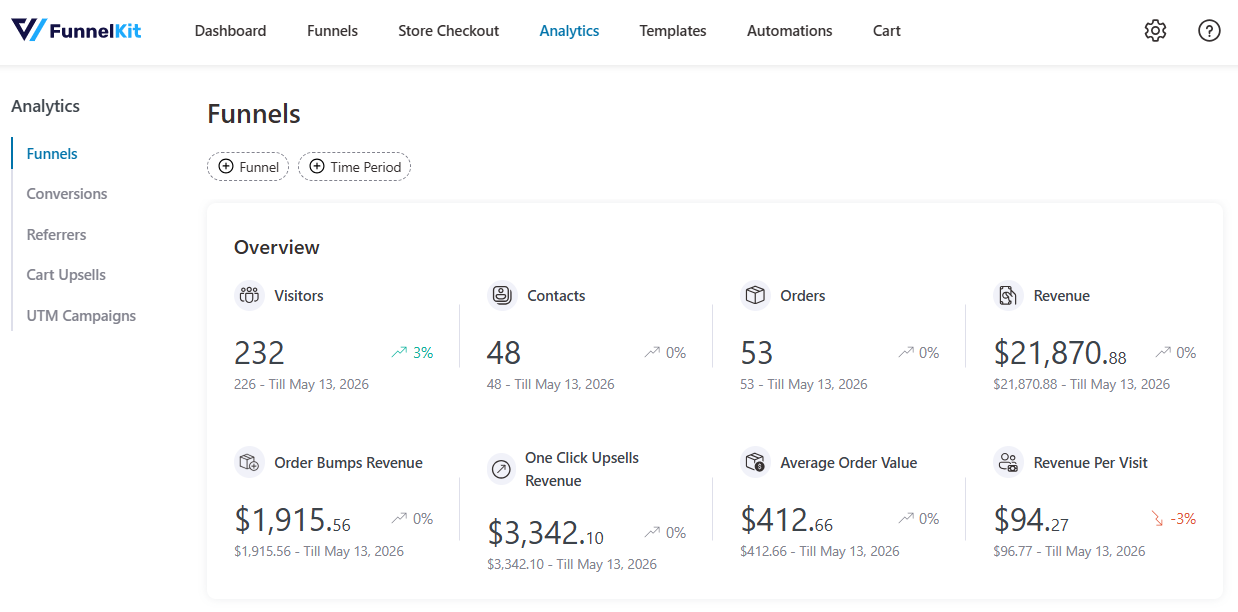The image size is (1238, 612).
Task: Click the Average Order Value icon
Action: pos(755,463)
